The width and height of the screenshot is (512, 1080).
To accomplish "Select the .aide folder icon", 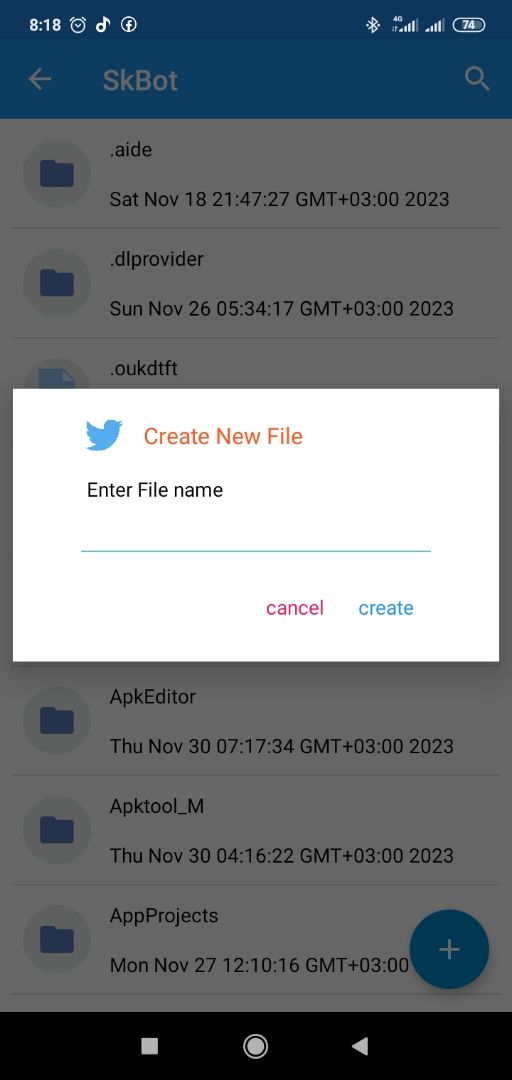I will (57, 174).
